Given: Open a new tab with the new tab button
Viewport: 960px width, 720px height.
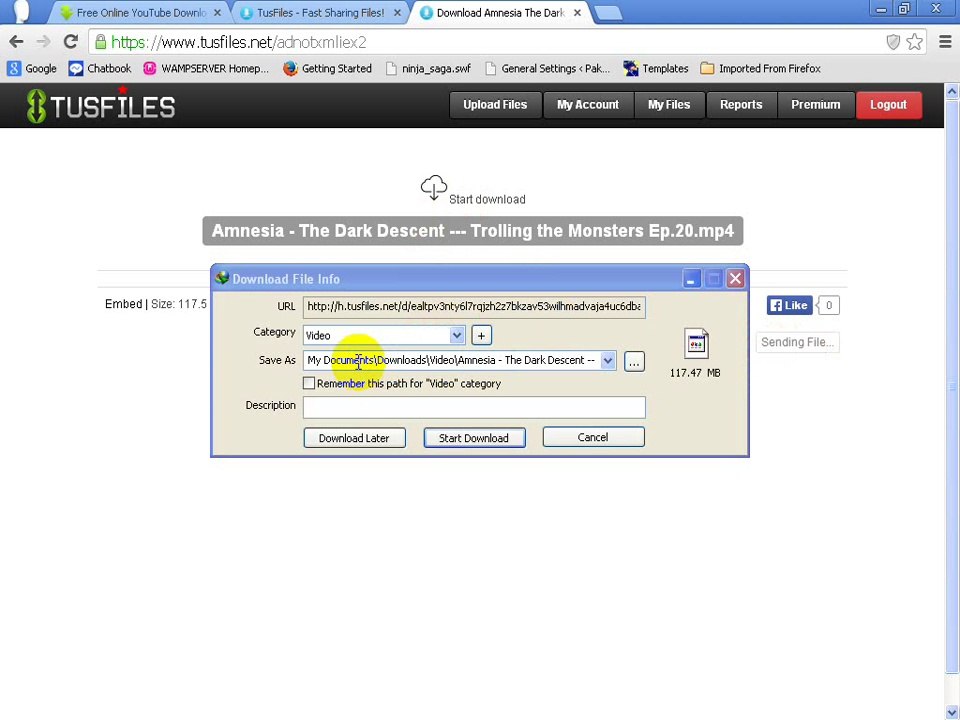Looking at the screenshot, I should point(608,13).
